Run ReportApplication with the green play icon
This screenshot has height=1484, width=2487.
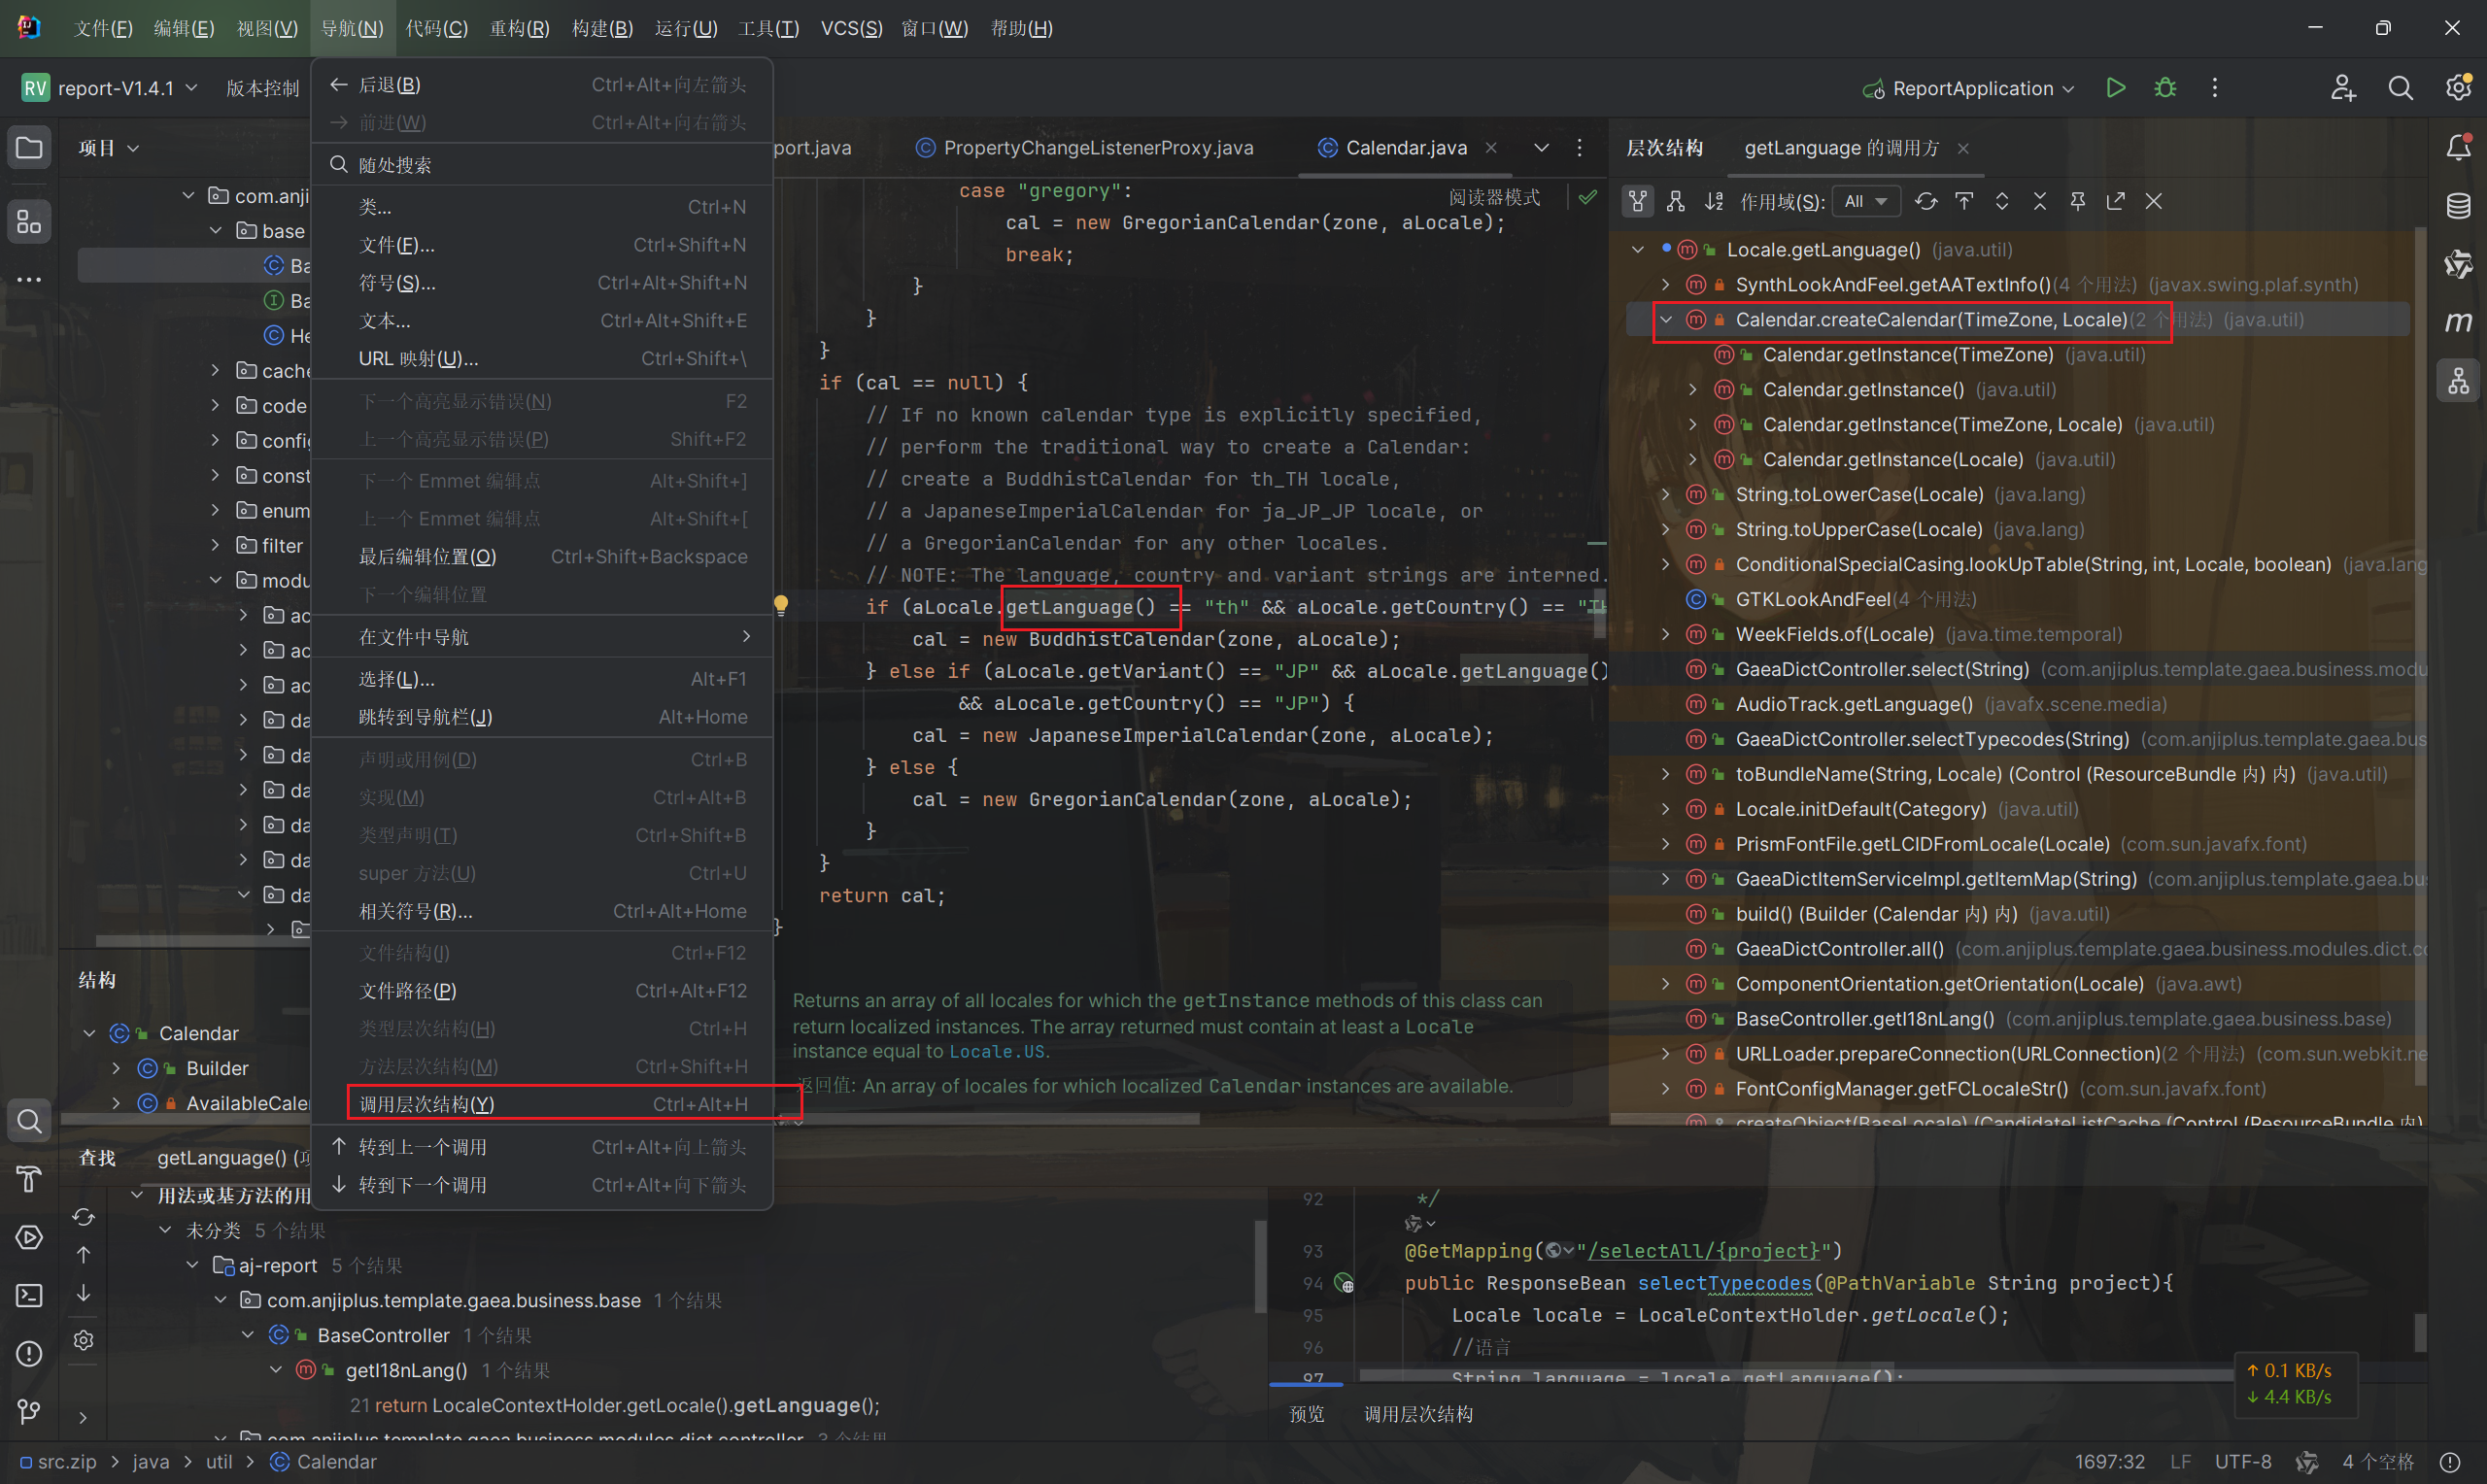[2115, 88]
